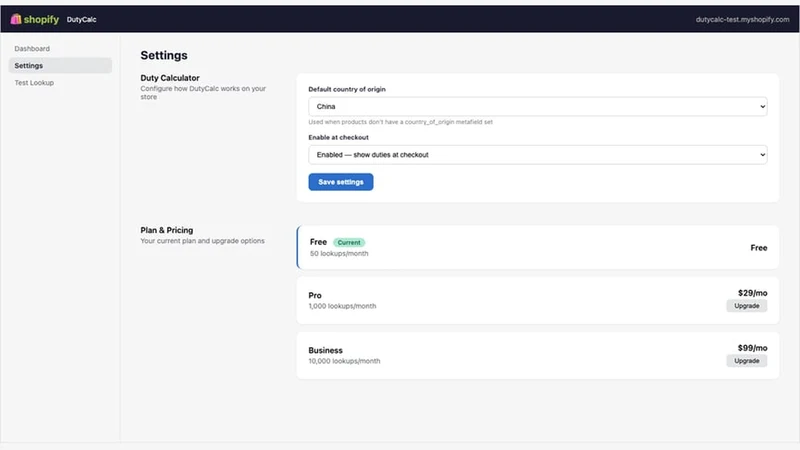Screen dimensions: 800x450
Task: Go to Test Lookup in sidebar
Action: (34, 83)
